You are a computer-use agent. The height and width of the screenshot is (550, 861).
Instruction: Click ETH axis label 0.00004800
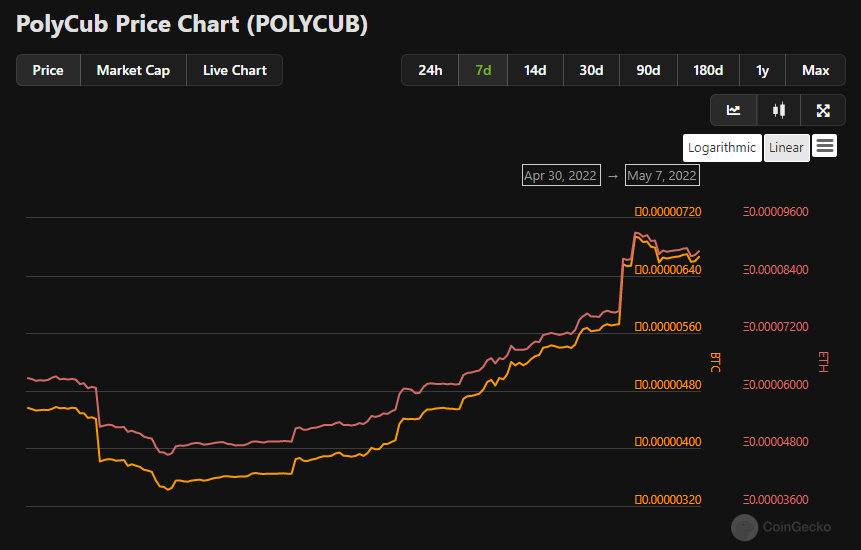tap(776, 442)
